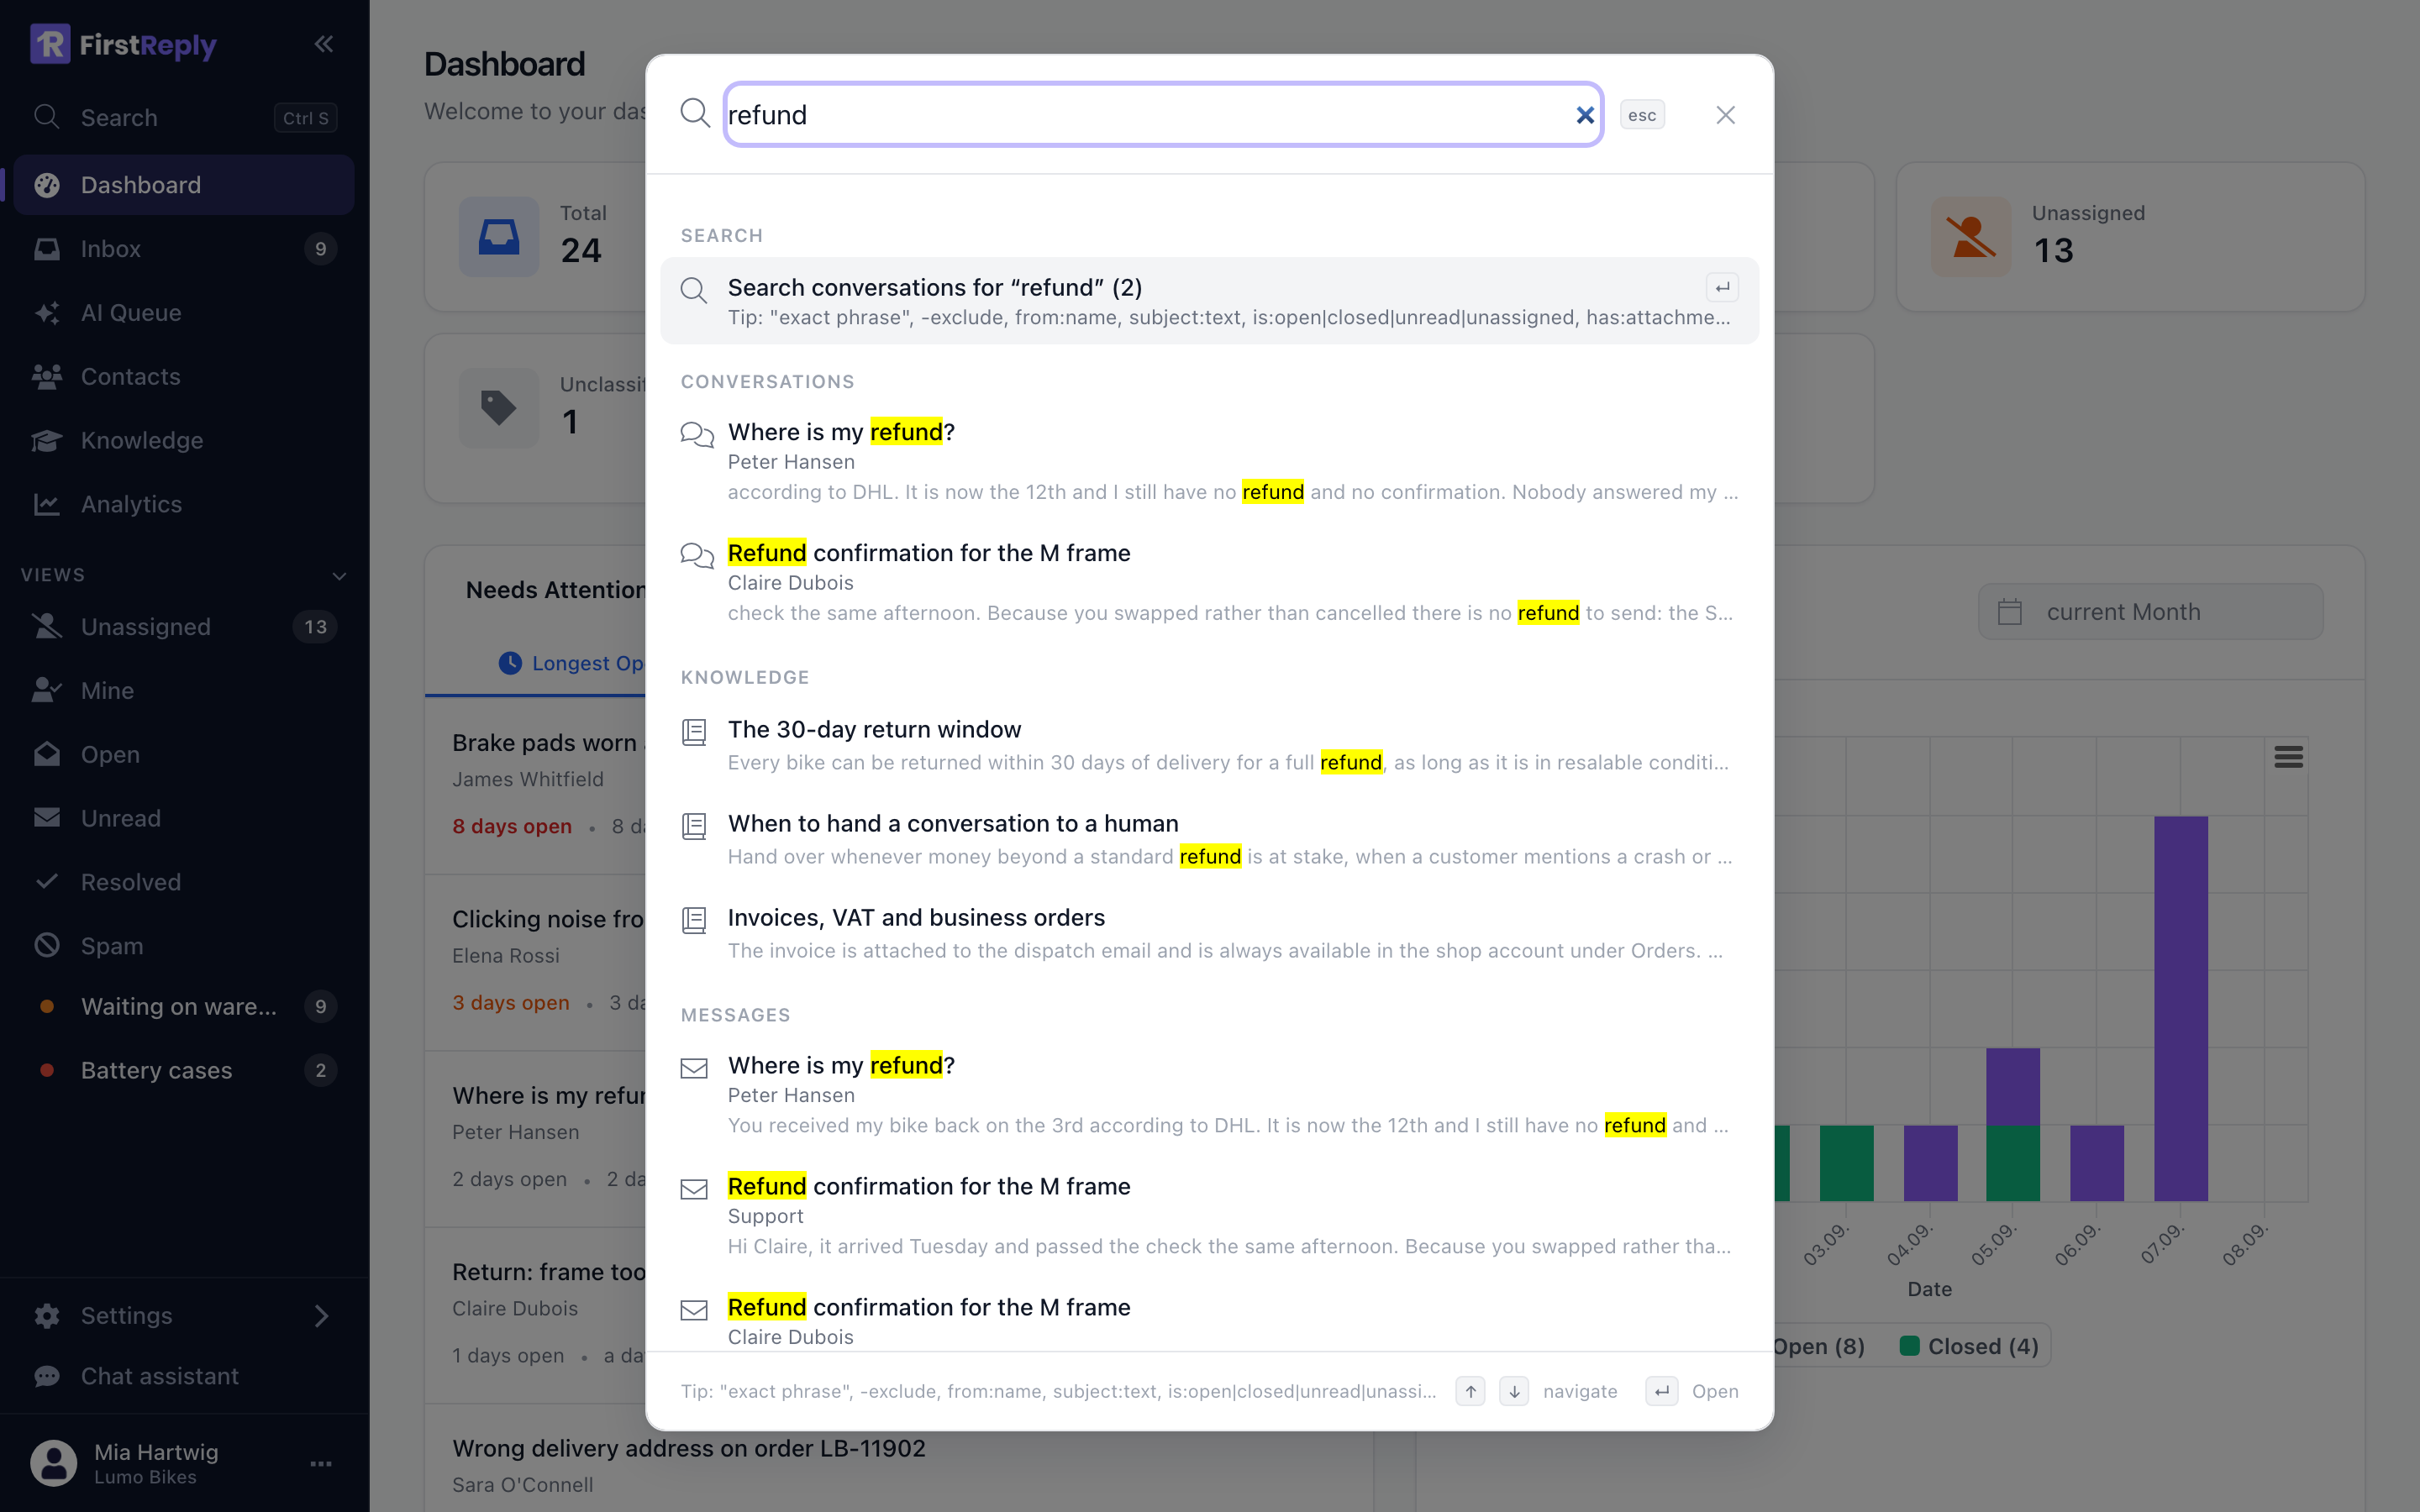Screen dimensions: 2420x1512
Task: Select the Longest Open tab
Action: coord(575,663)
